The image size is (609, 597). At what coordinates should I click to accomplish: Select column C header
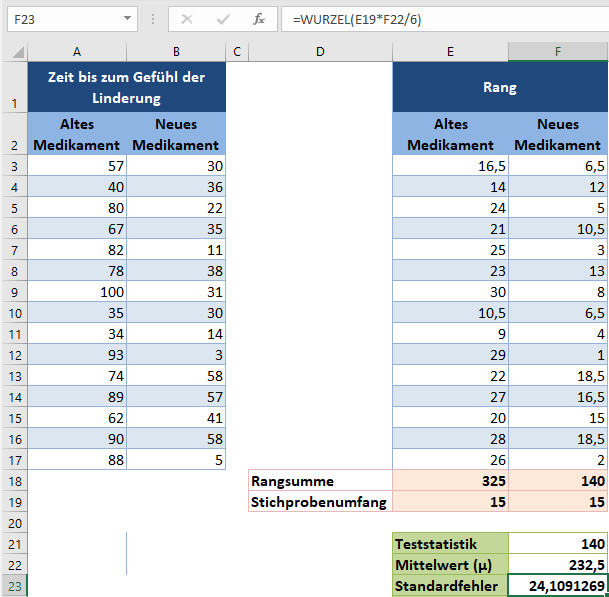[x=237, y=52]
